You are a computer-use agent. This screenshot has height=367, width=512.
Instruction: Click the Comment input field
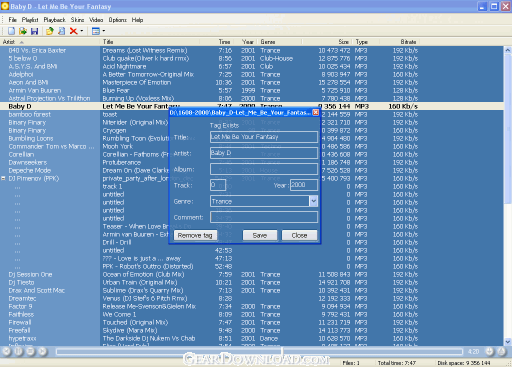[x=264, y=217]
